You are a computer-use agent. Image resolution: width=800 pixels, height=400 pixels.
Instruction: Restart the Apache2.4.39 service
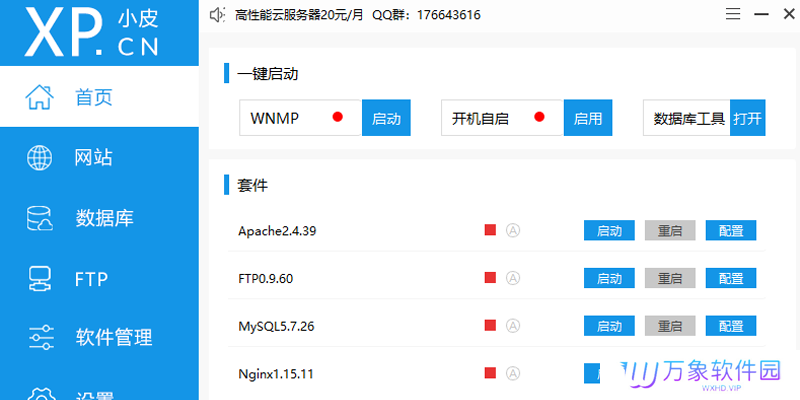click(670, 231)
